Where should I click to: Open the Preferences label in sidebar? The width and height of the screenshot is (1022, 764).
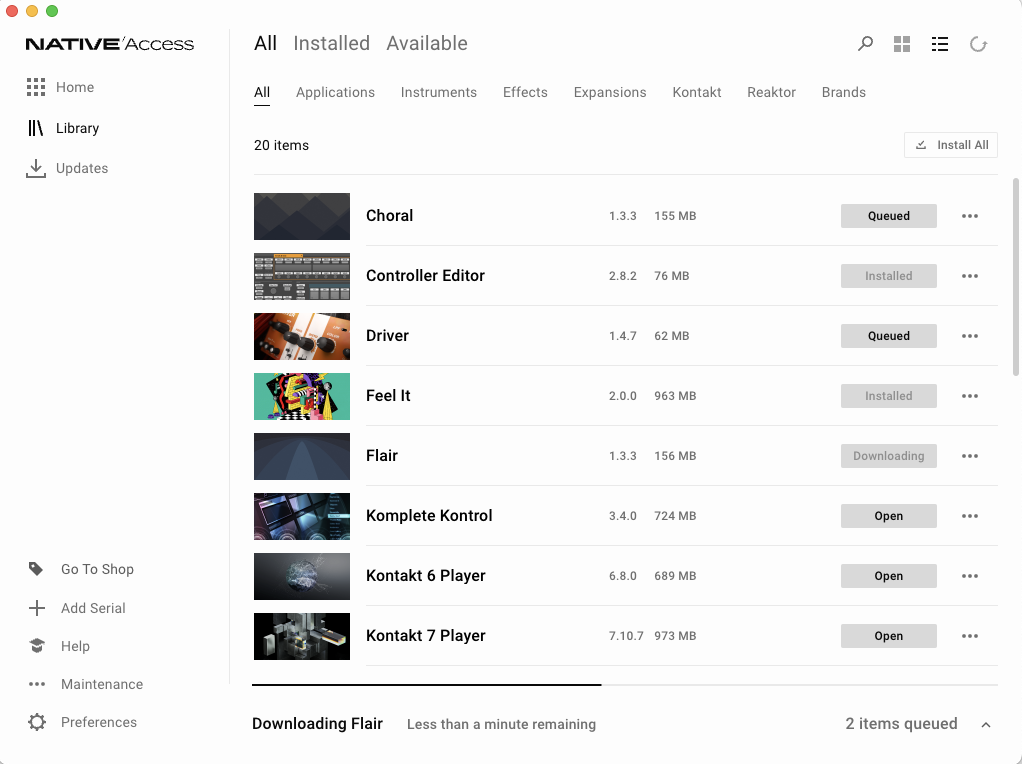tap(99, 722)
